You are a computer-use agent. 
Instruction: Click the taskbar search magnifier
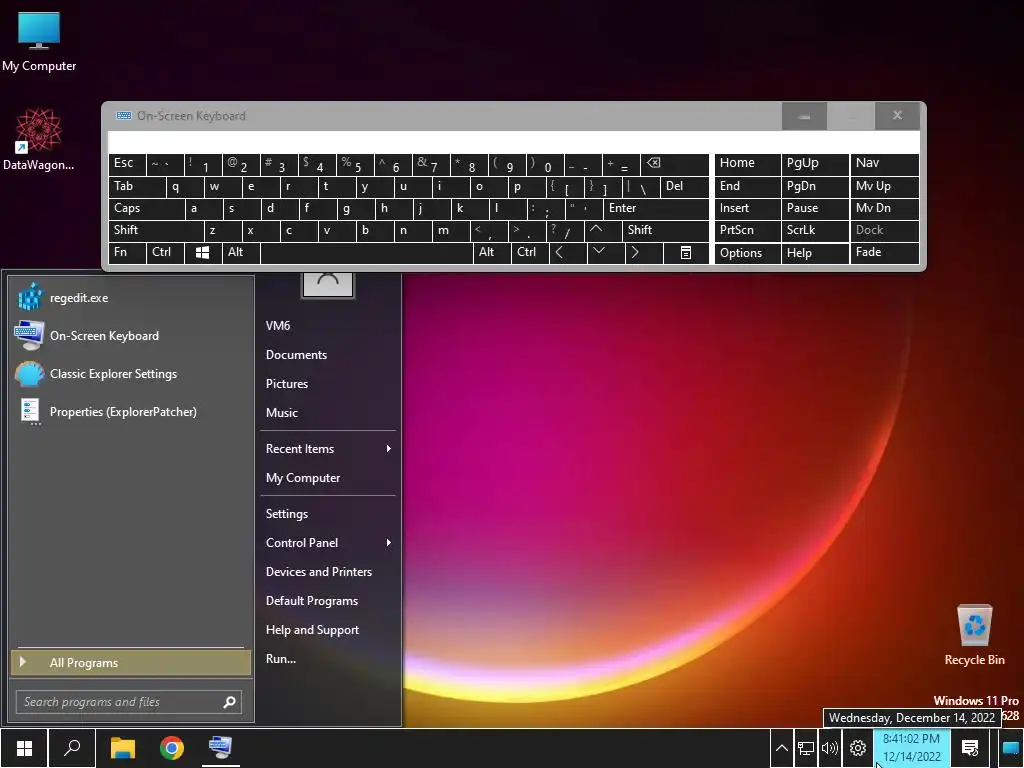72,748
